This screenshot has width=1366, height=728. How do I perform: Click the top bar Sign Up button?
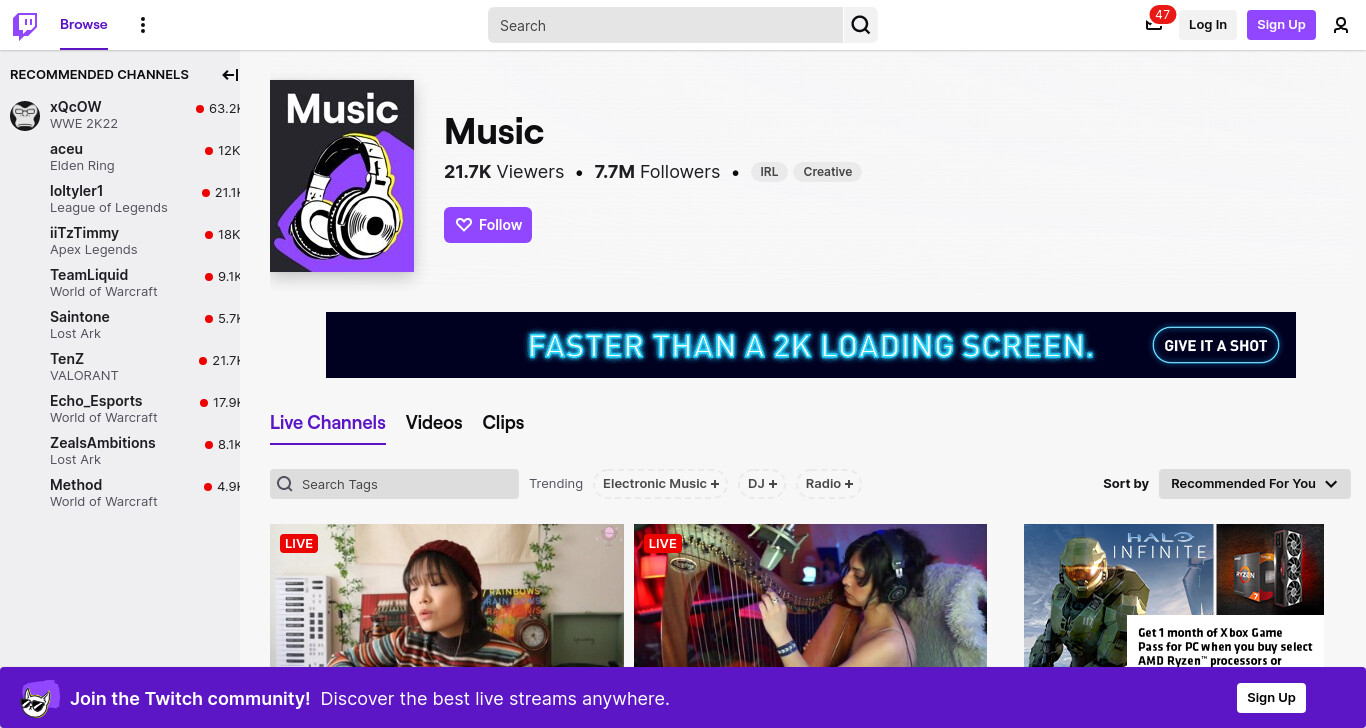[x=1281, y=25]
